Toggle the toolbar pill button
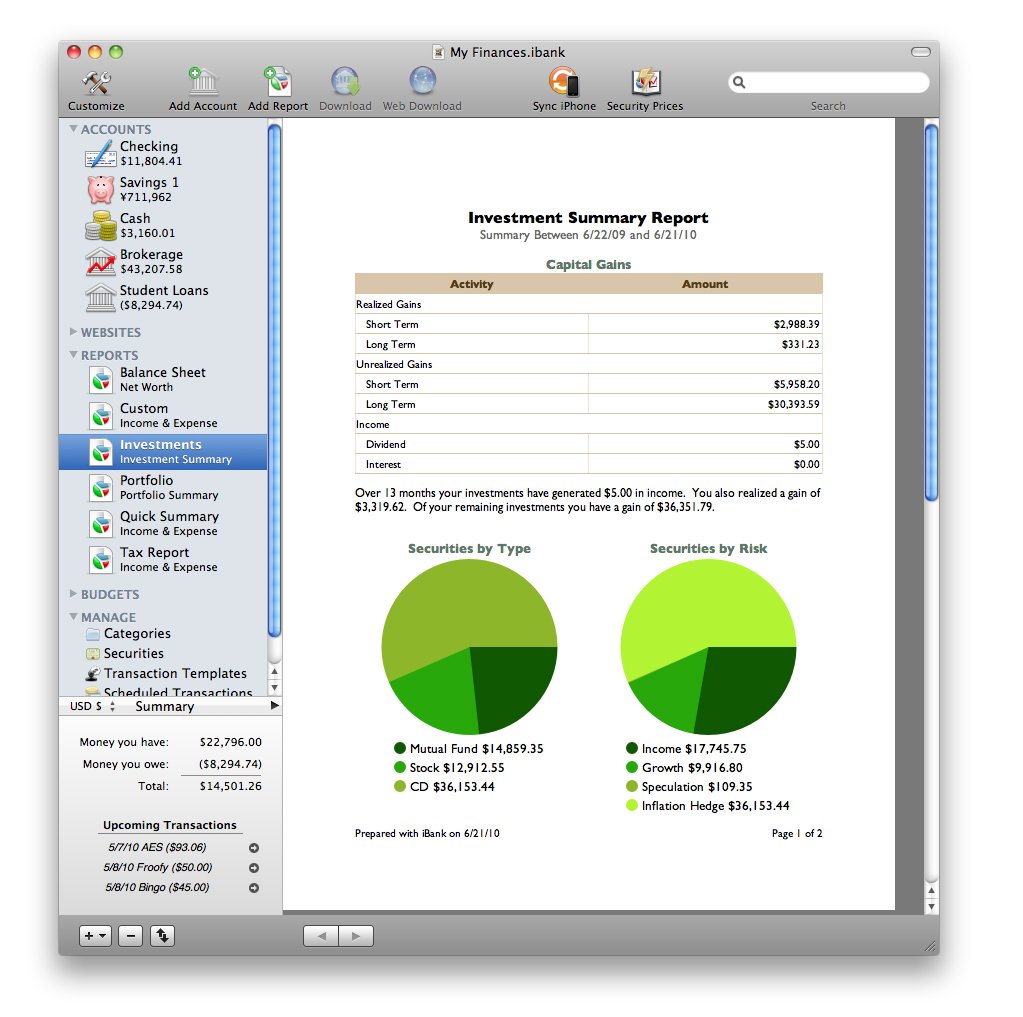This screenshot has width=1023, height=1017. coord(921,52)
